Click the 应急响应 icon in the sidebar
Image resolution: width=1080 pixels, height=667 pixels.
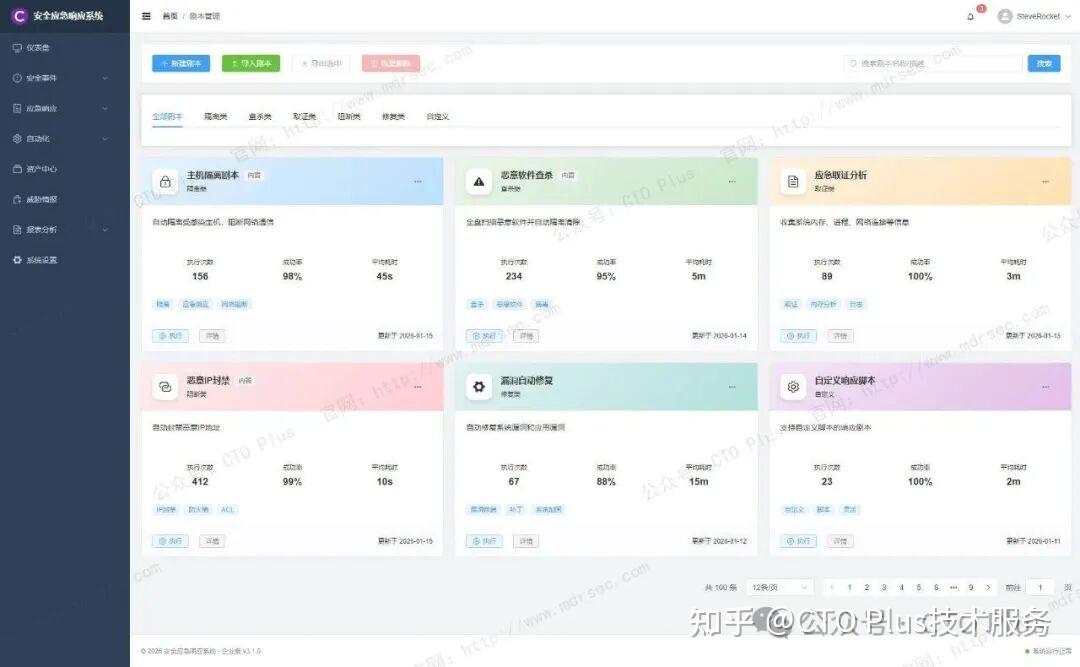click(17, 108)
